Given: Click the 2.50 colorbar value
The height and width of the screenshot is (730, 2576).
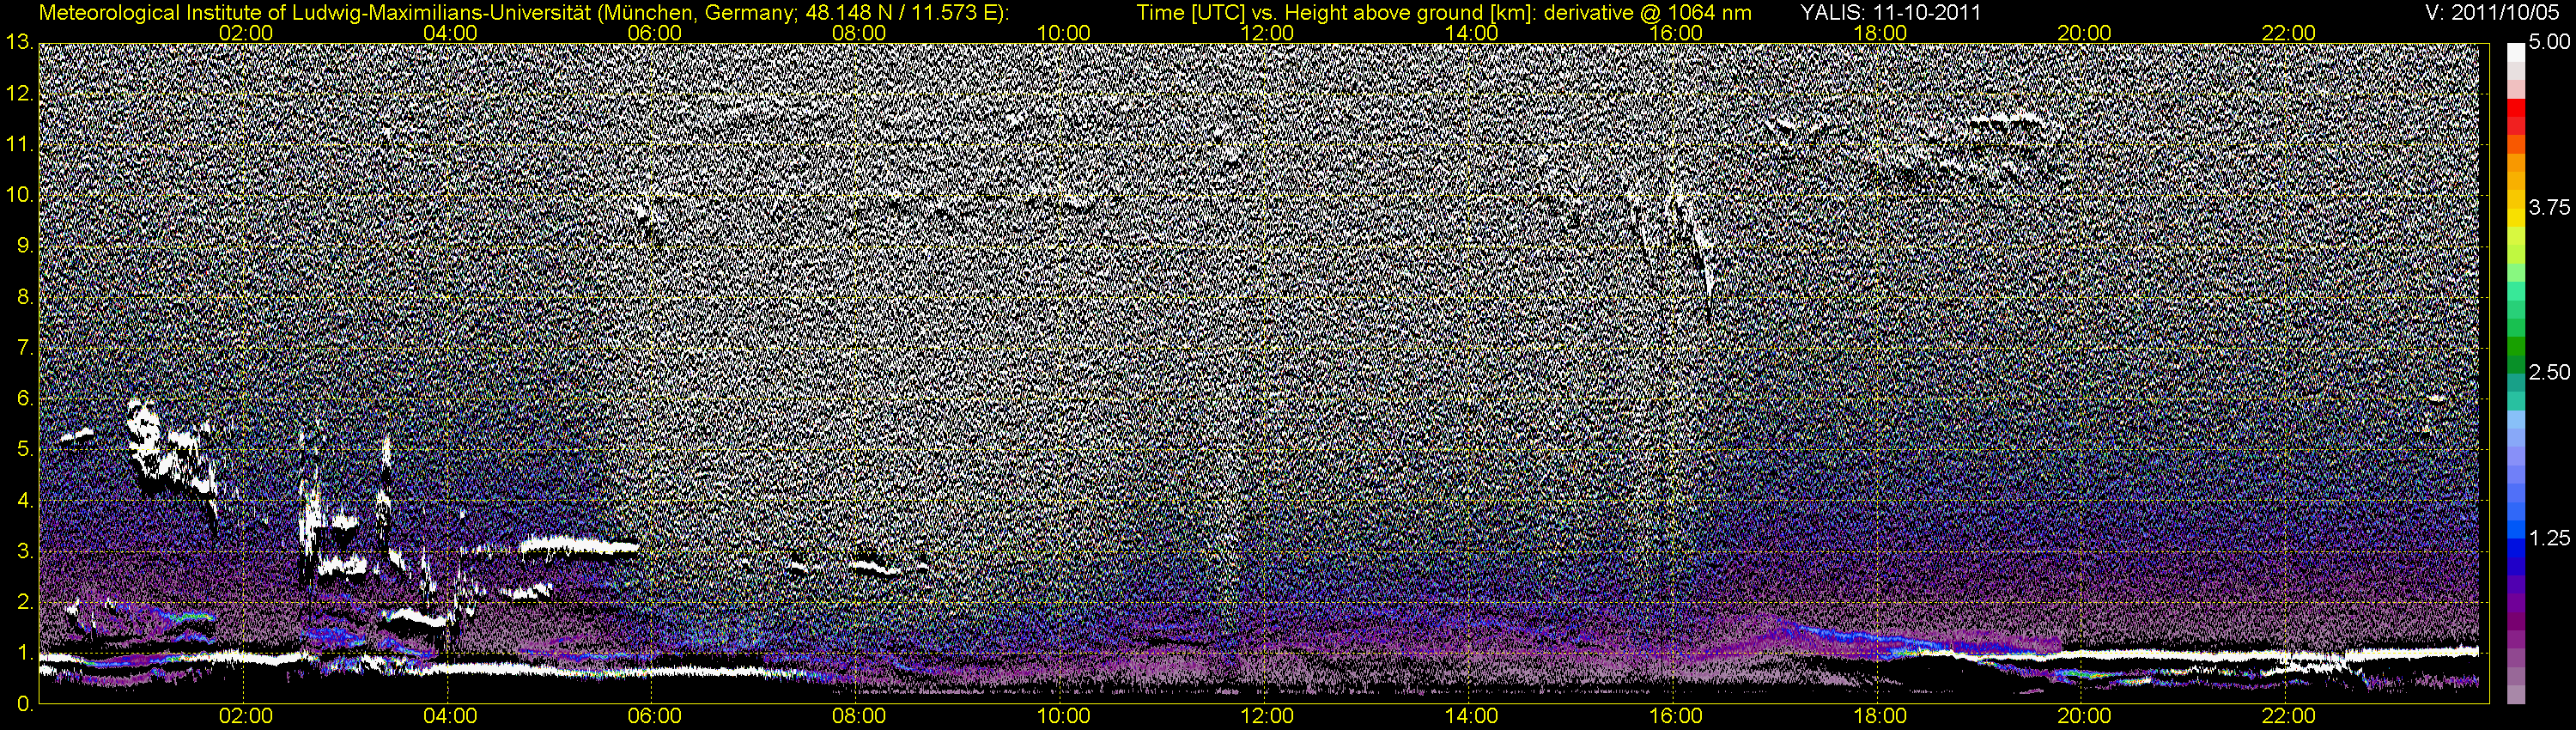Looking at the screenshot, I should point(2549,373).
